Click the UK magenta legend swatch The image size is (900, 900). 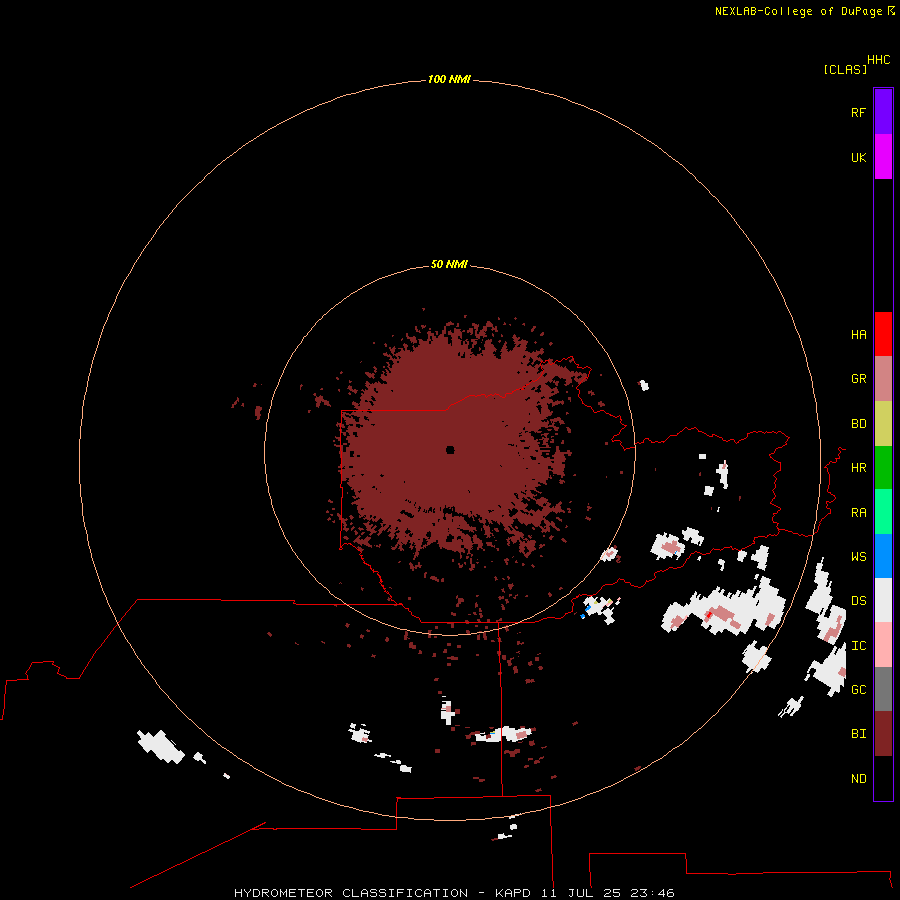pyautogui.click(x=883, y=157)
